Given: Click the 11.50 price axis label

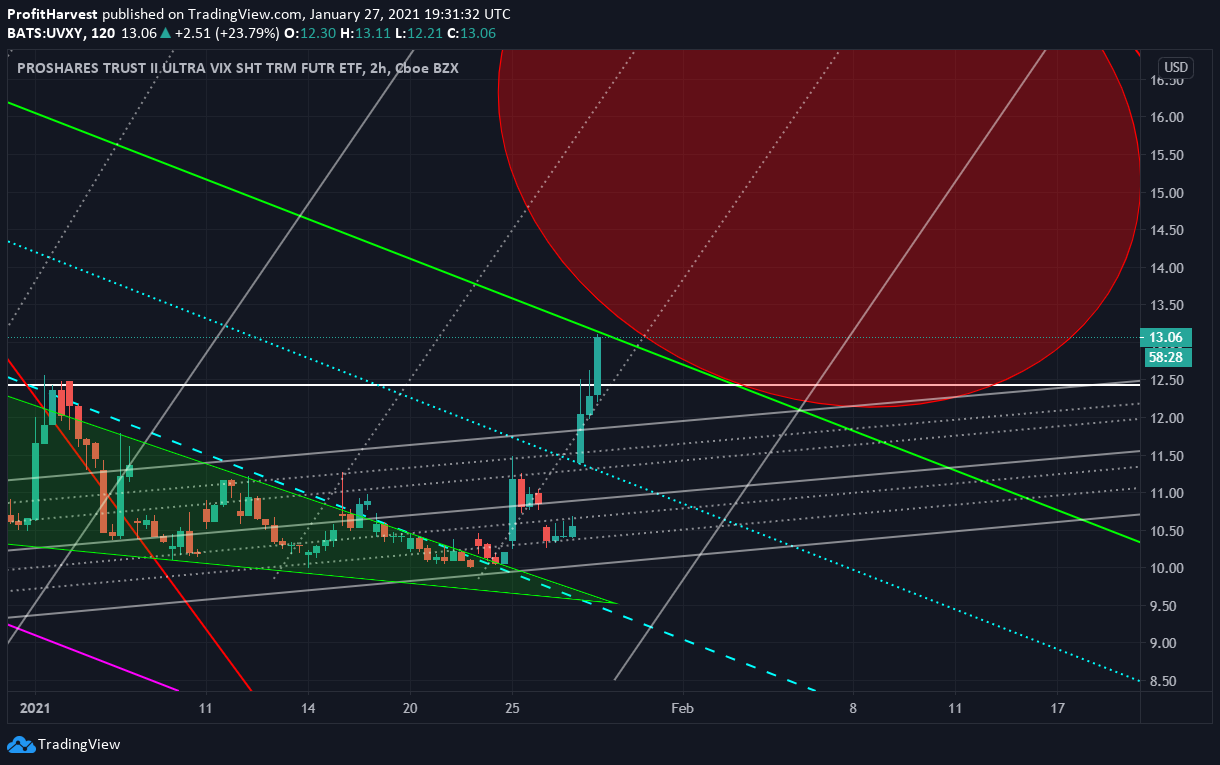Looking at the screenshot, I should point(1166,456).
